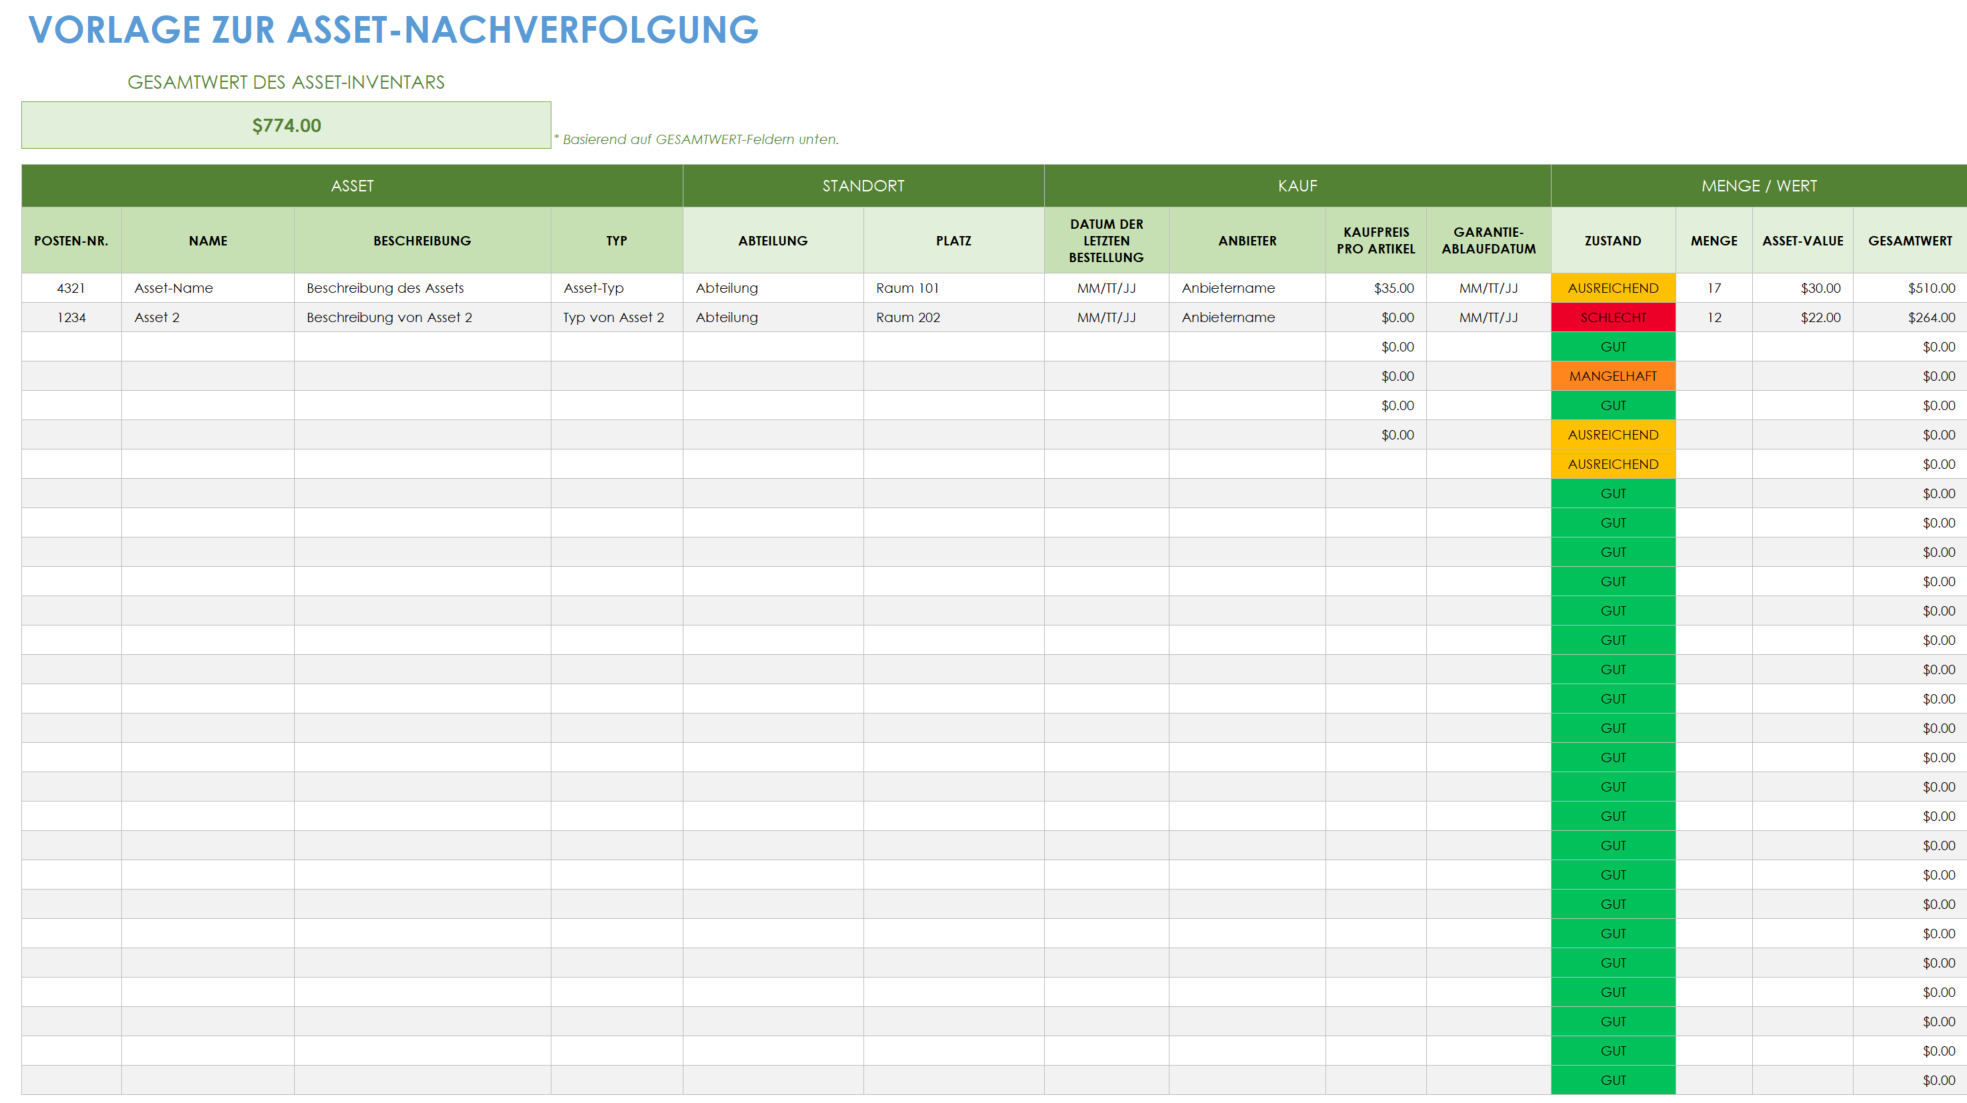Click the ZUSTAND column header
Viewport: 1967px width, 1103px height.
click(x=1613, y=241)
